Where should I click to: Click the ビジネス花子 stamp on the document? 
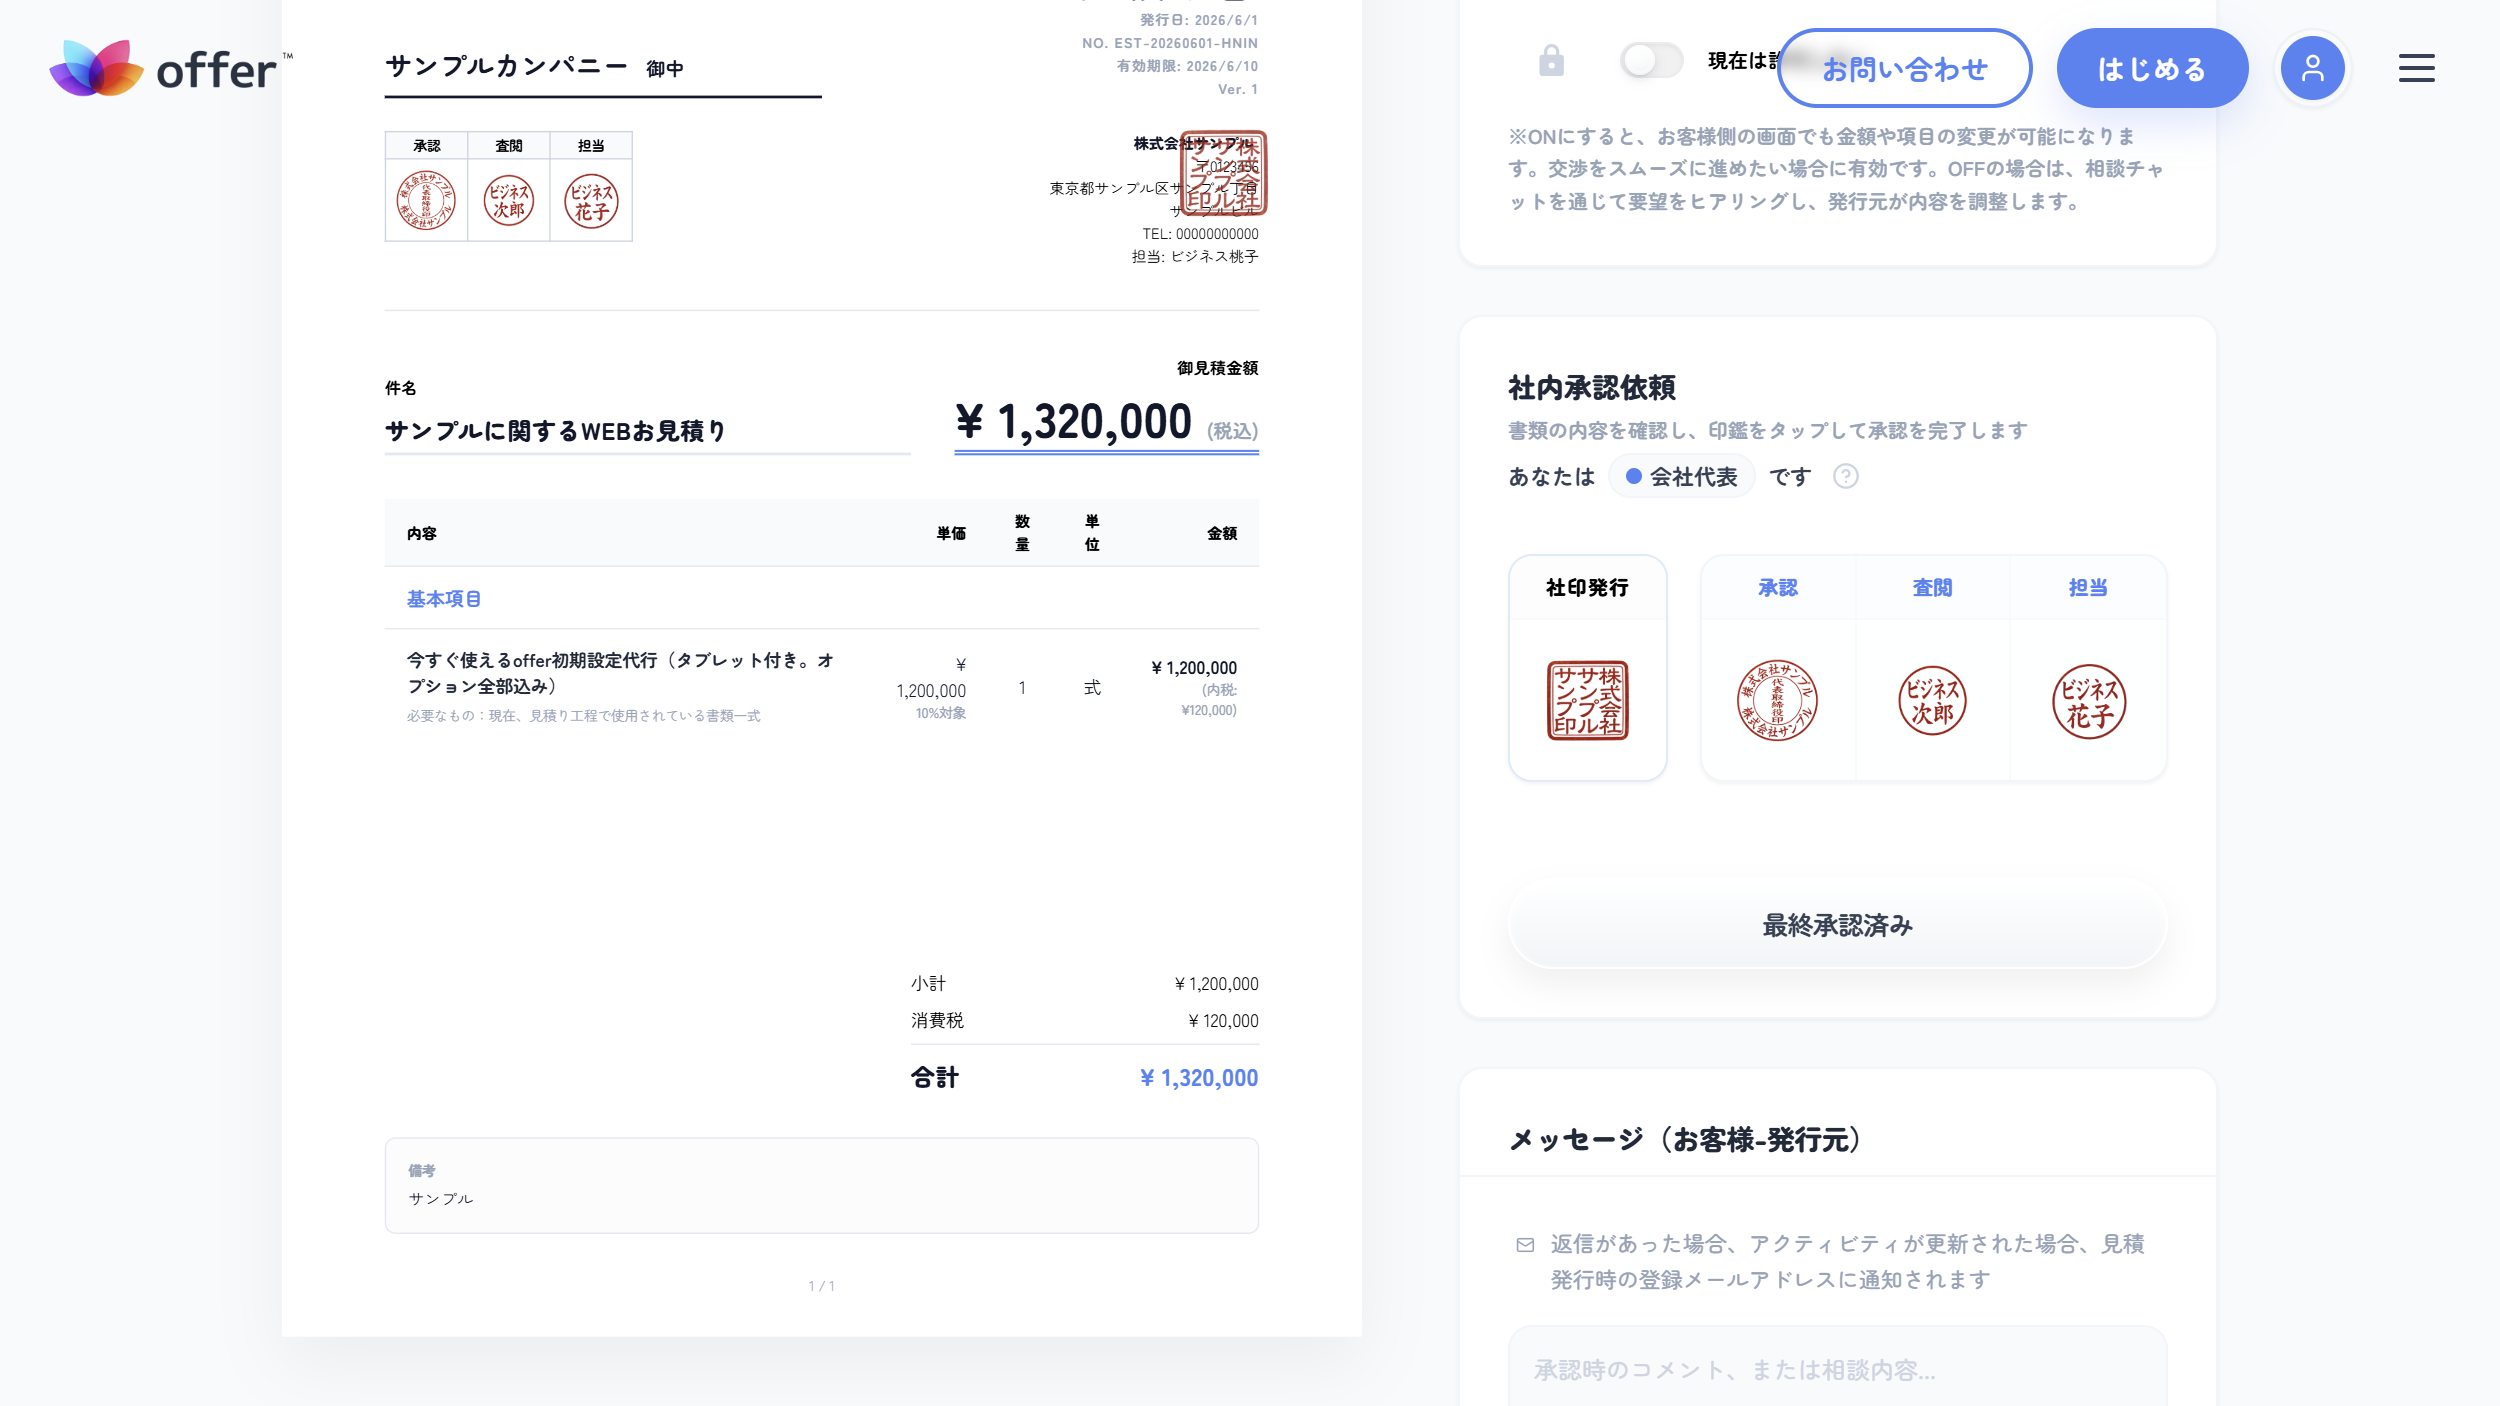[591, 201]
